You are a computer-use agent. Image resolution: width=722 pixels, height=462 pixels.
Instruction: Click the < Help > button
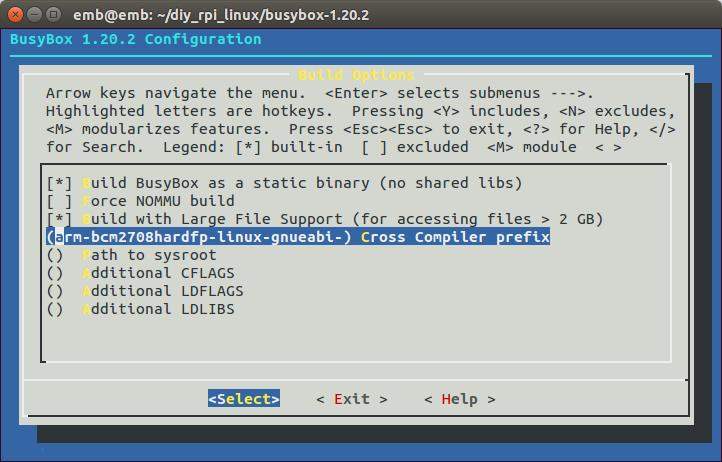[x=460, y=399]
